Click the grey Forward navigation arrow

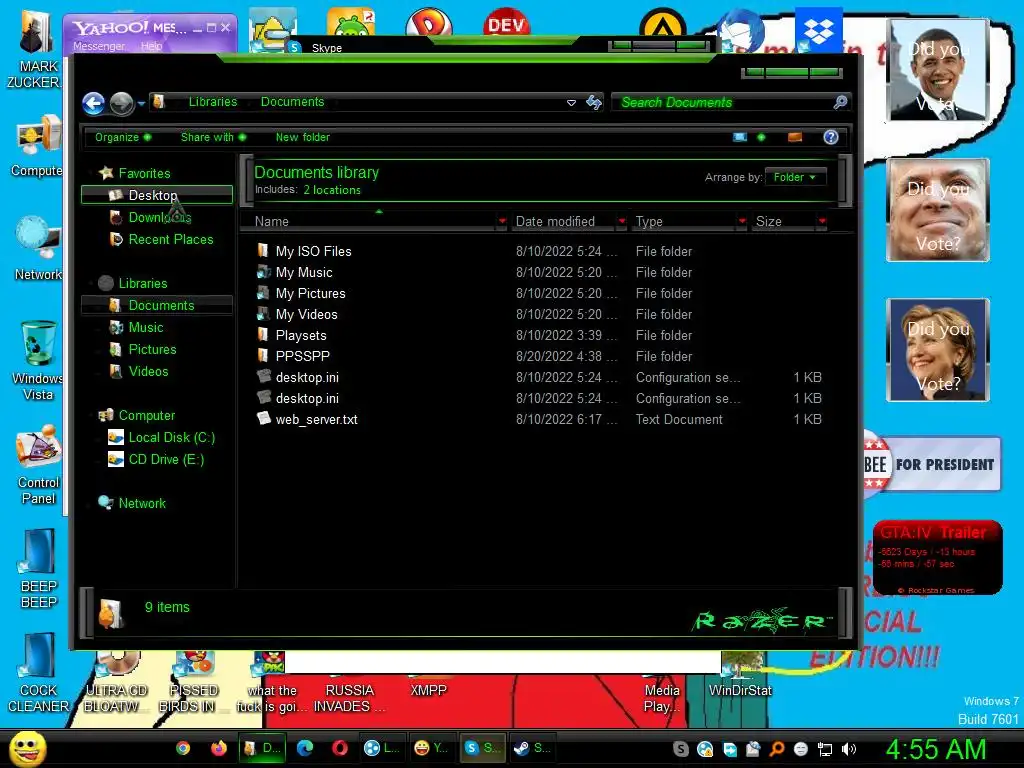[x=121, y=103]
